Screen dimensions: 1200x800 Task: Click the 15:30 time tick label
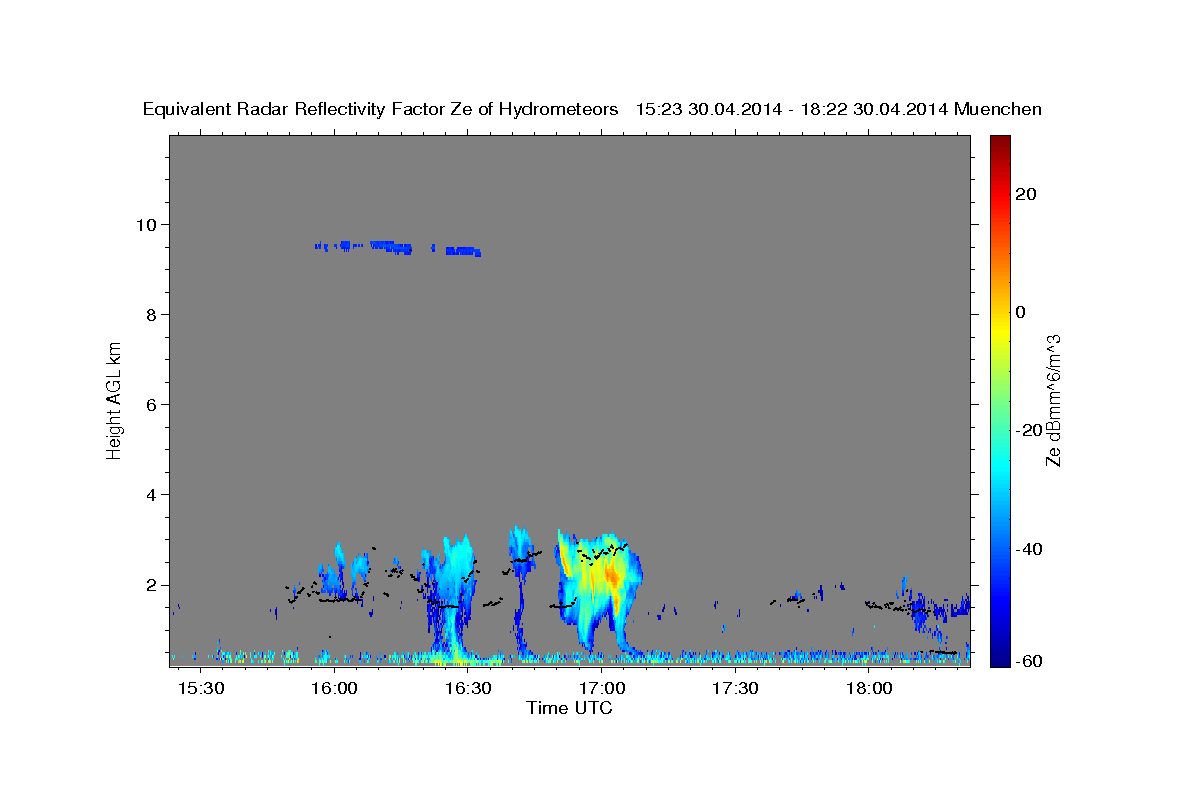pyautogui.click(x=201, y=688)
